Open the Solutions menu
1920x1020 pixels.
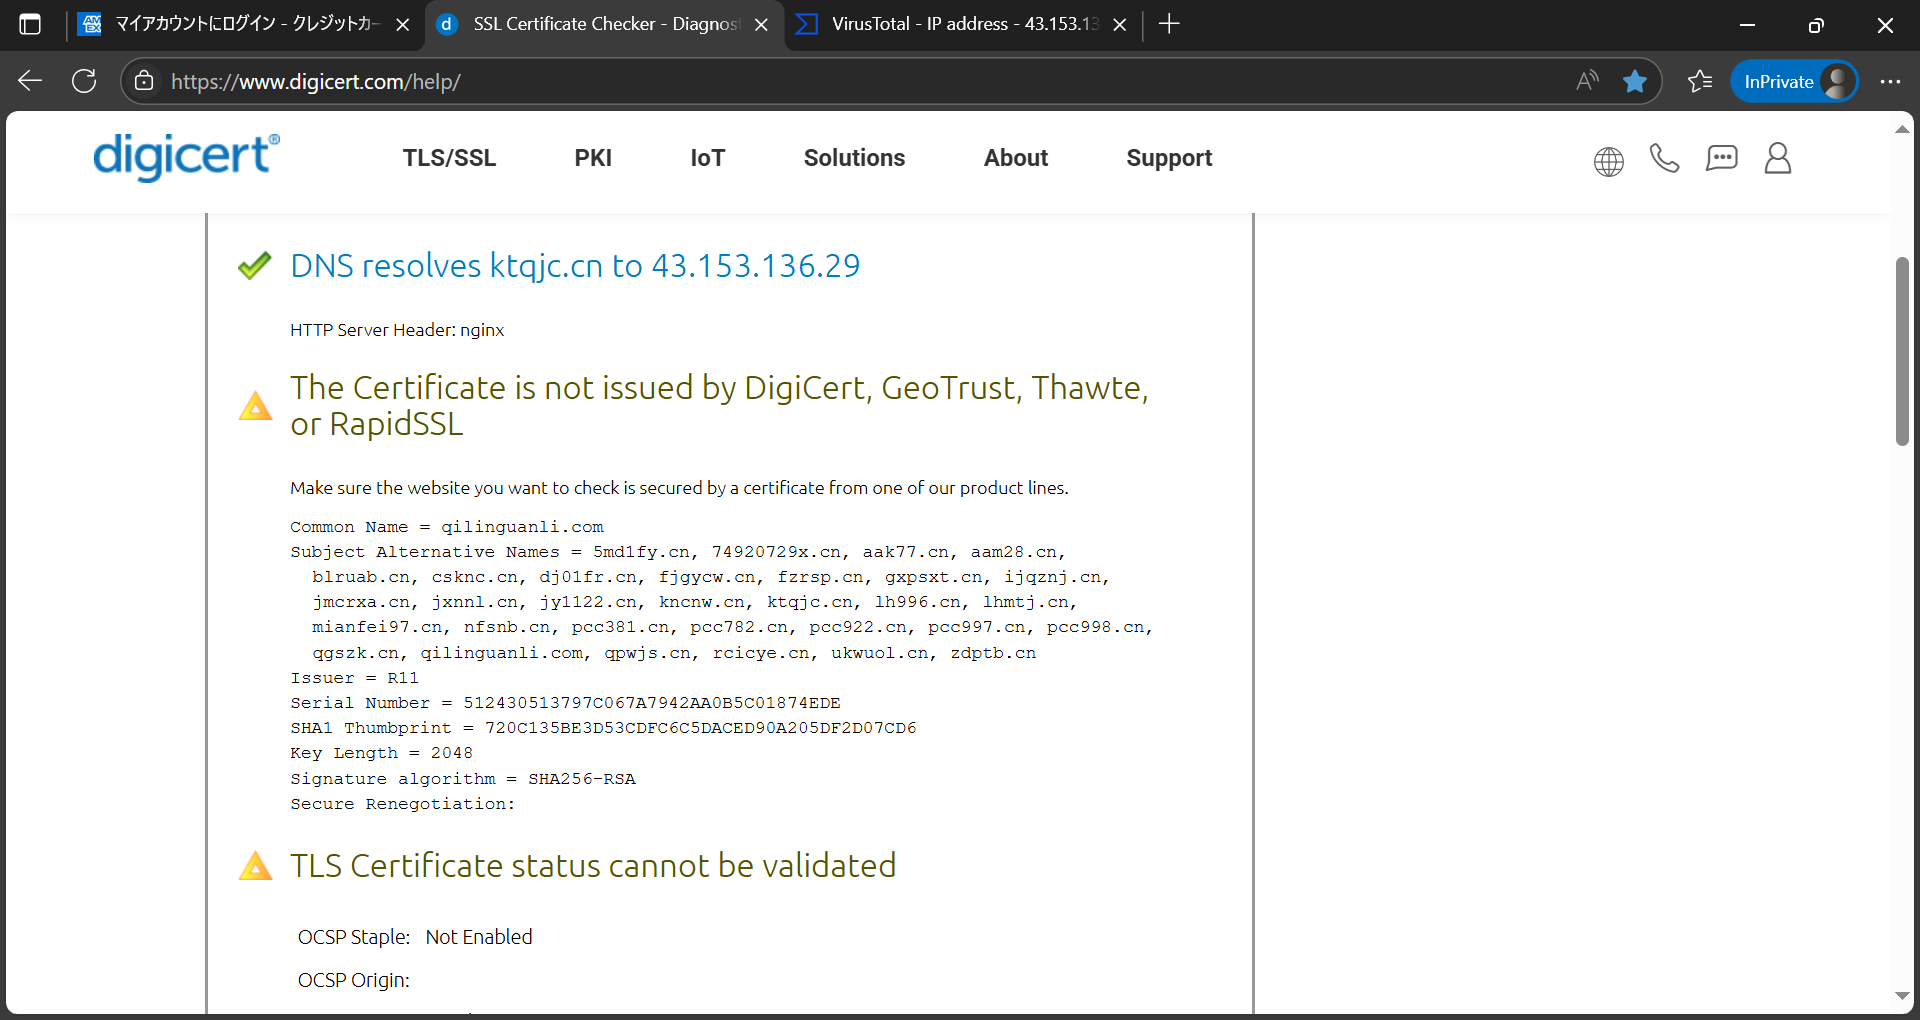pos(854,158)
